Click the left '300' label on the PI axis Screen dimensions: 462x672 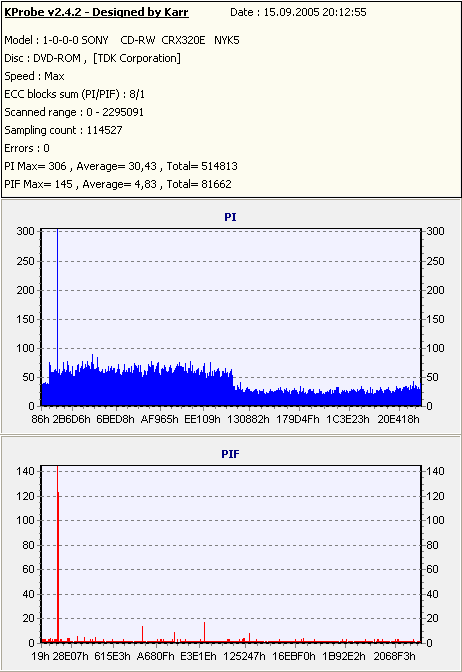tap(25, 231)
